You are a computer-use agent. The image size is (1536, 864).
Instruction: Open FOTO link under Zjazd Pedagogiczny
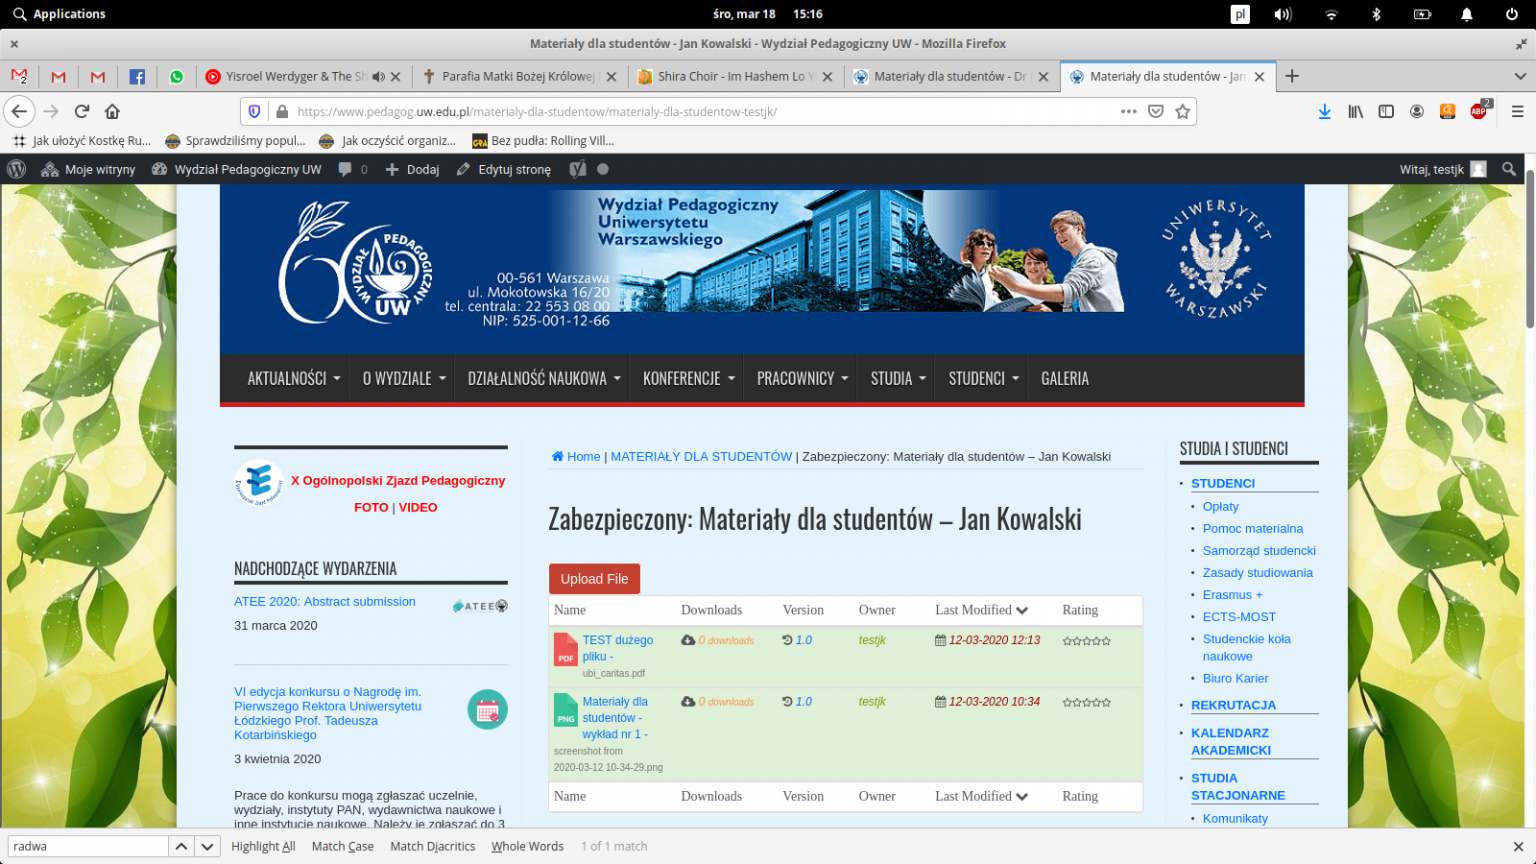pyautogui.click(x=371, y=508)
